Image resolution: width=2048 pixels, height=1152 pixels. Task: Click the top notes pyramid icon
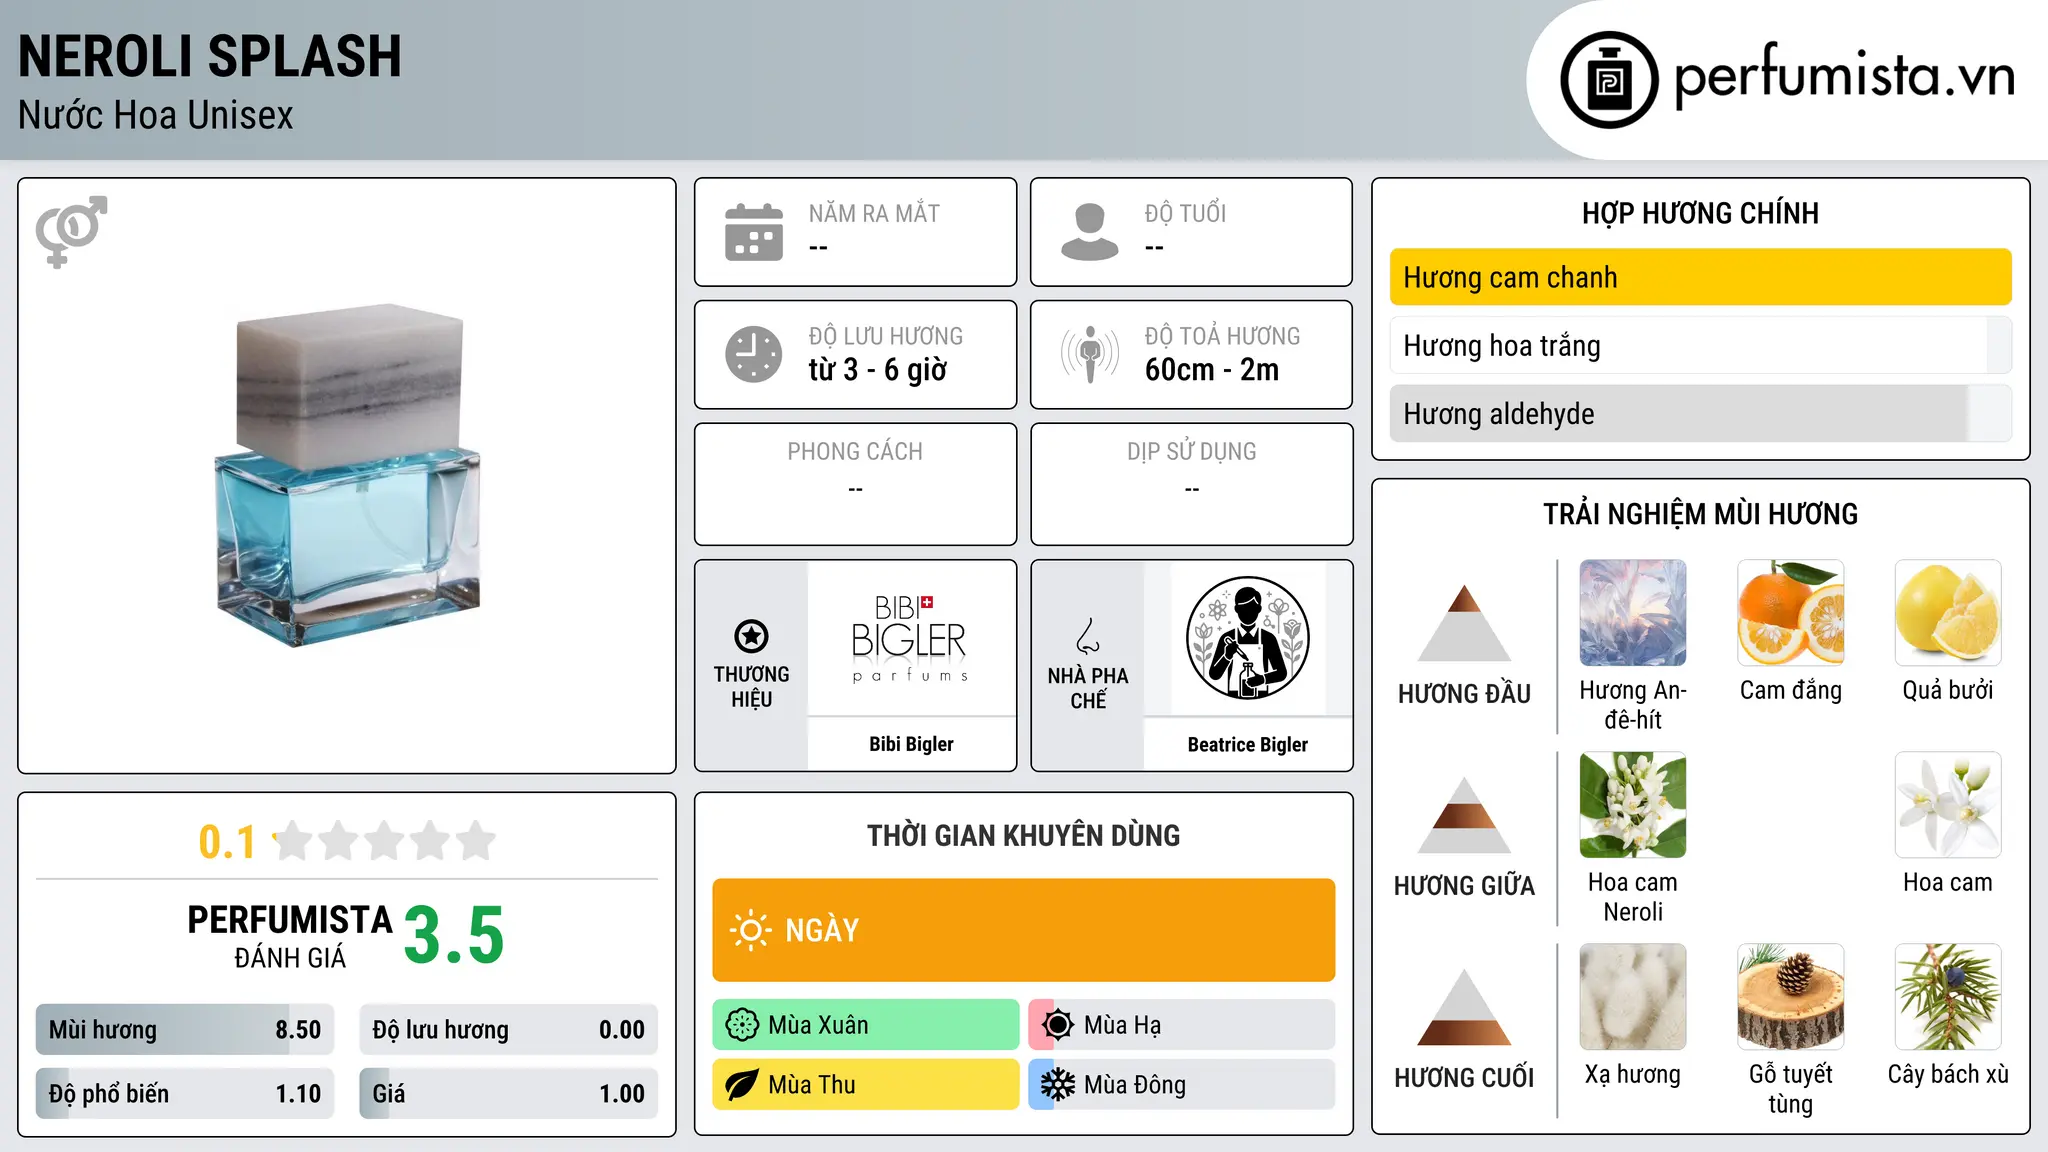[1464, 623]
